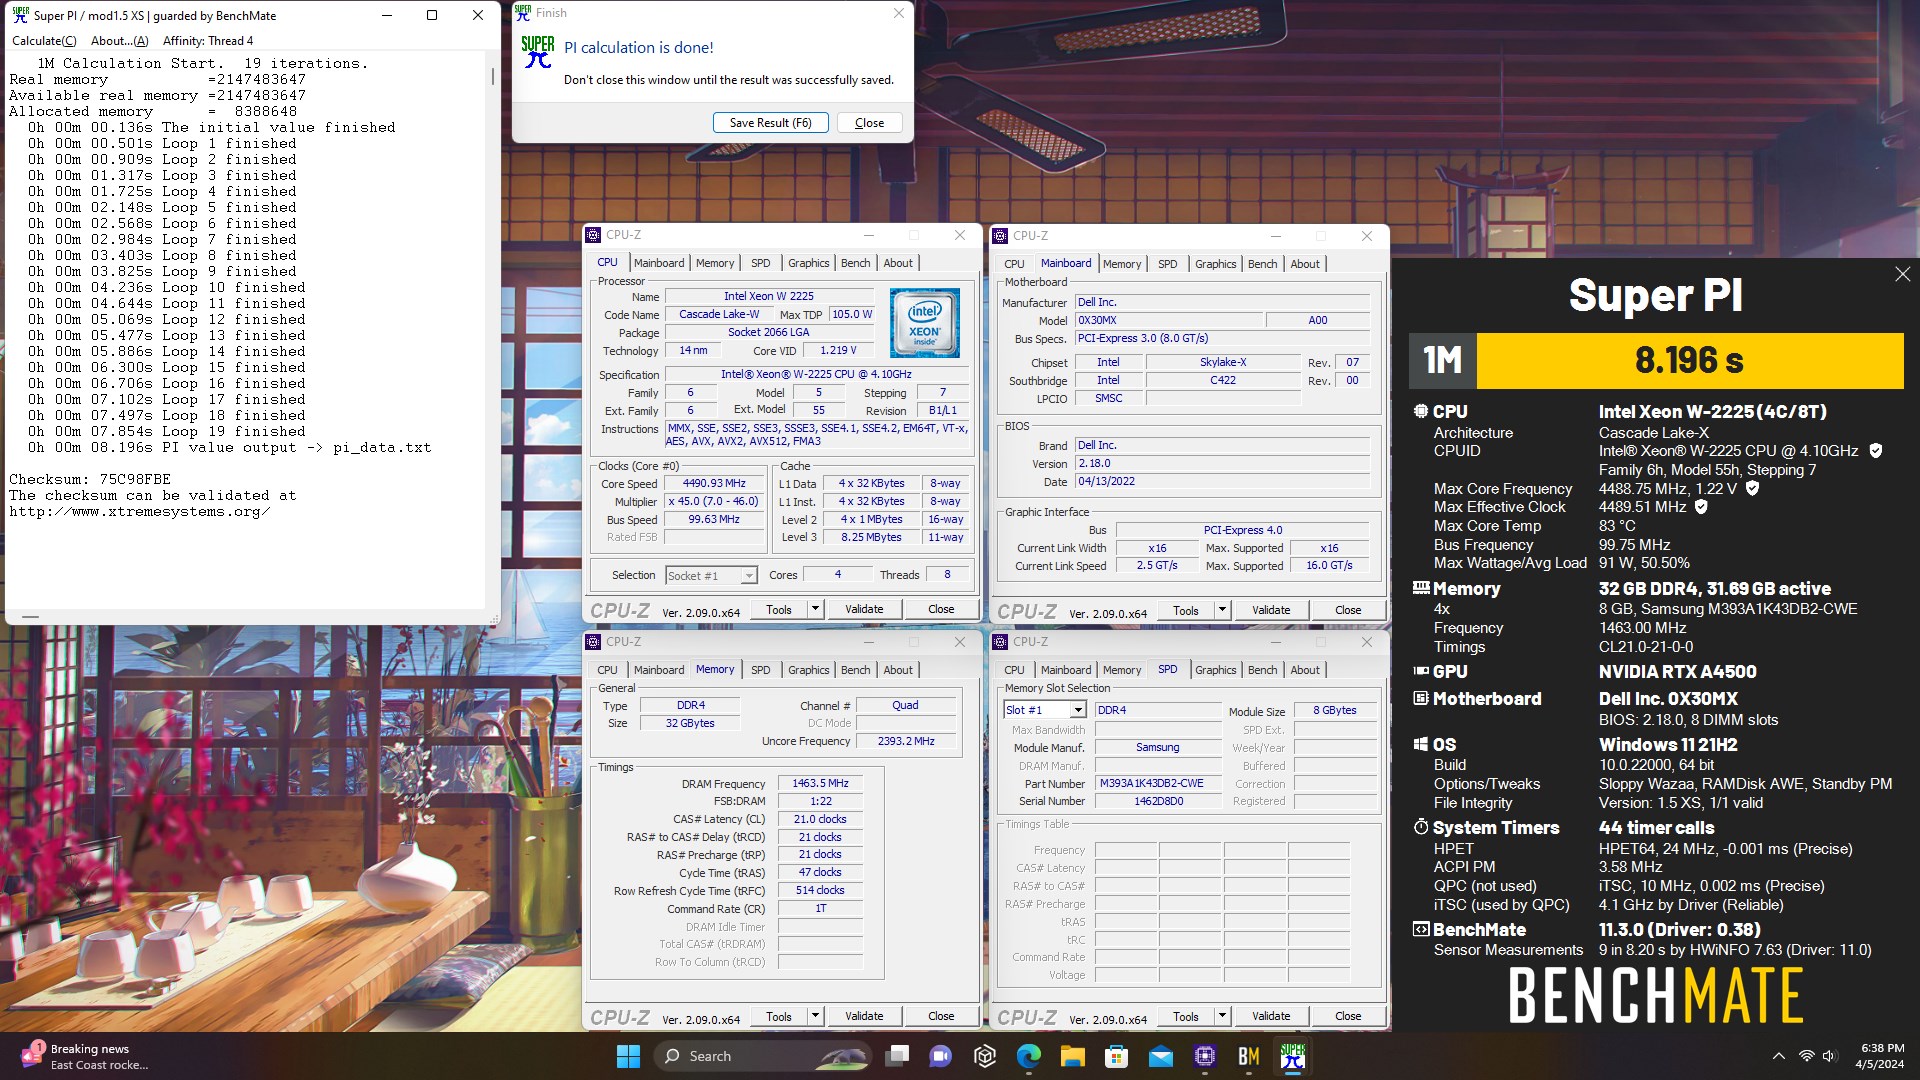
Task: Click the BIOS Version 2.18.0 field
Action: (1222, 464)
